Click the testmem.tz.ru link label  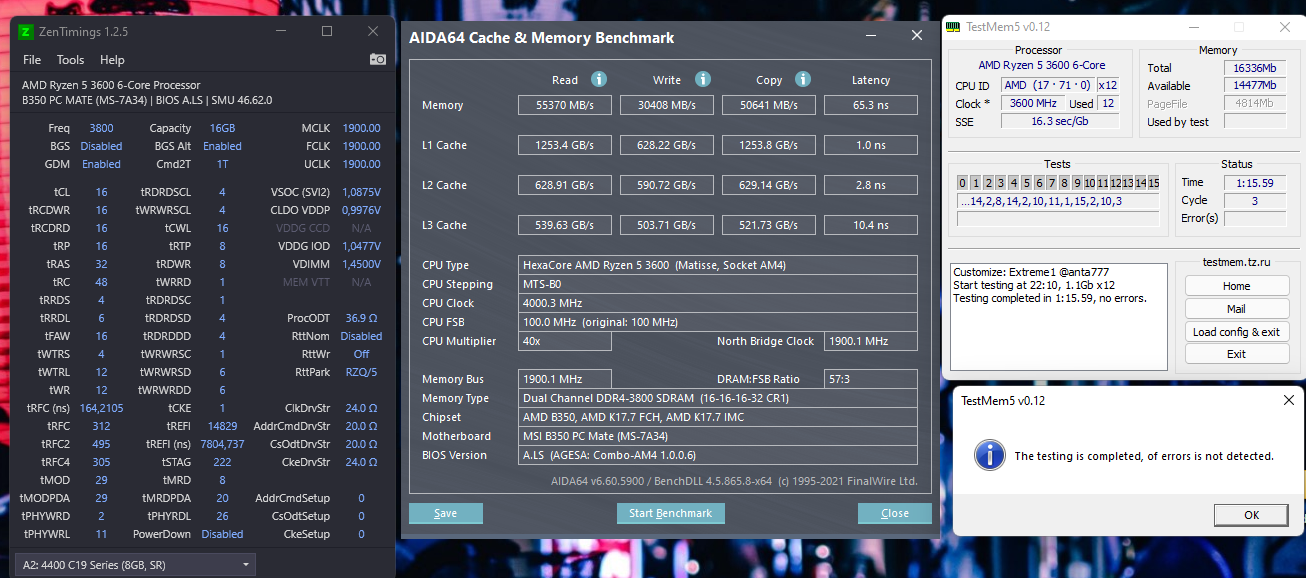point(1236,262)
